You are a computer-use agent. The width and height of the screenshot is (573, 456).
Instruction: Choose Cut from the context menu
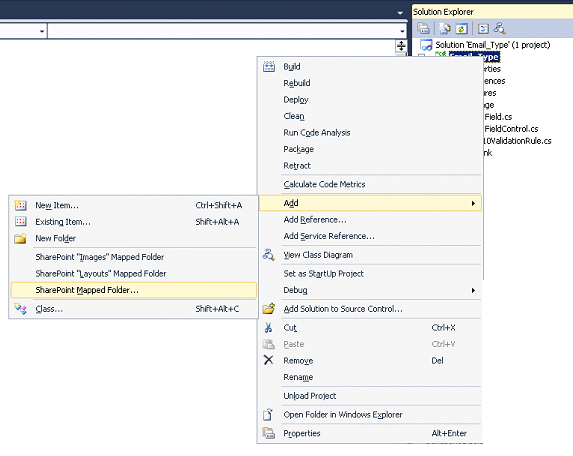pos(370,327)
